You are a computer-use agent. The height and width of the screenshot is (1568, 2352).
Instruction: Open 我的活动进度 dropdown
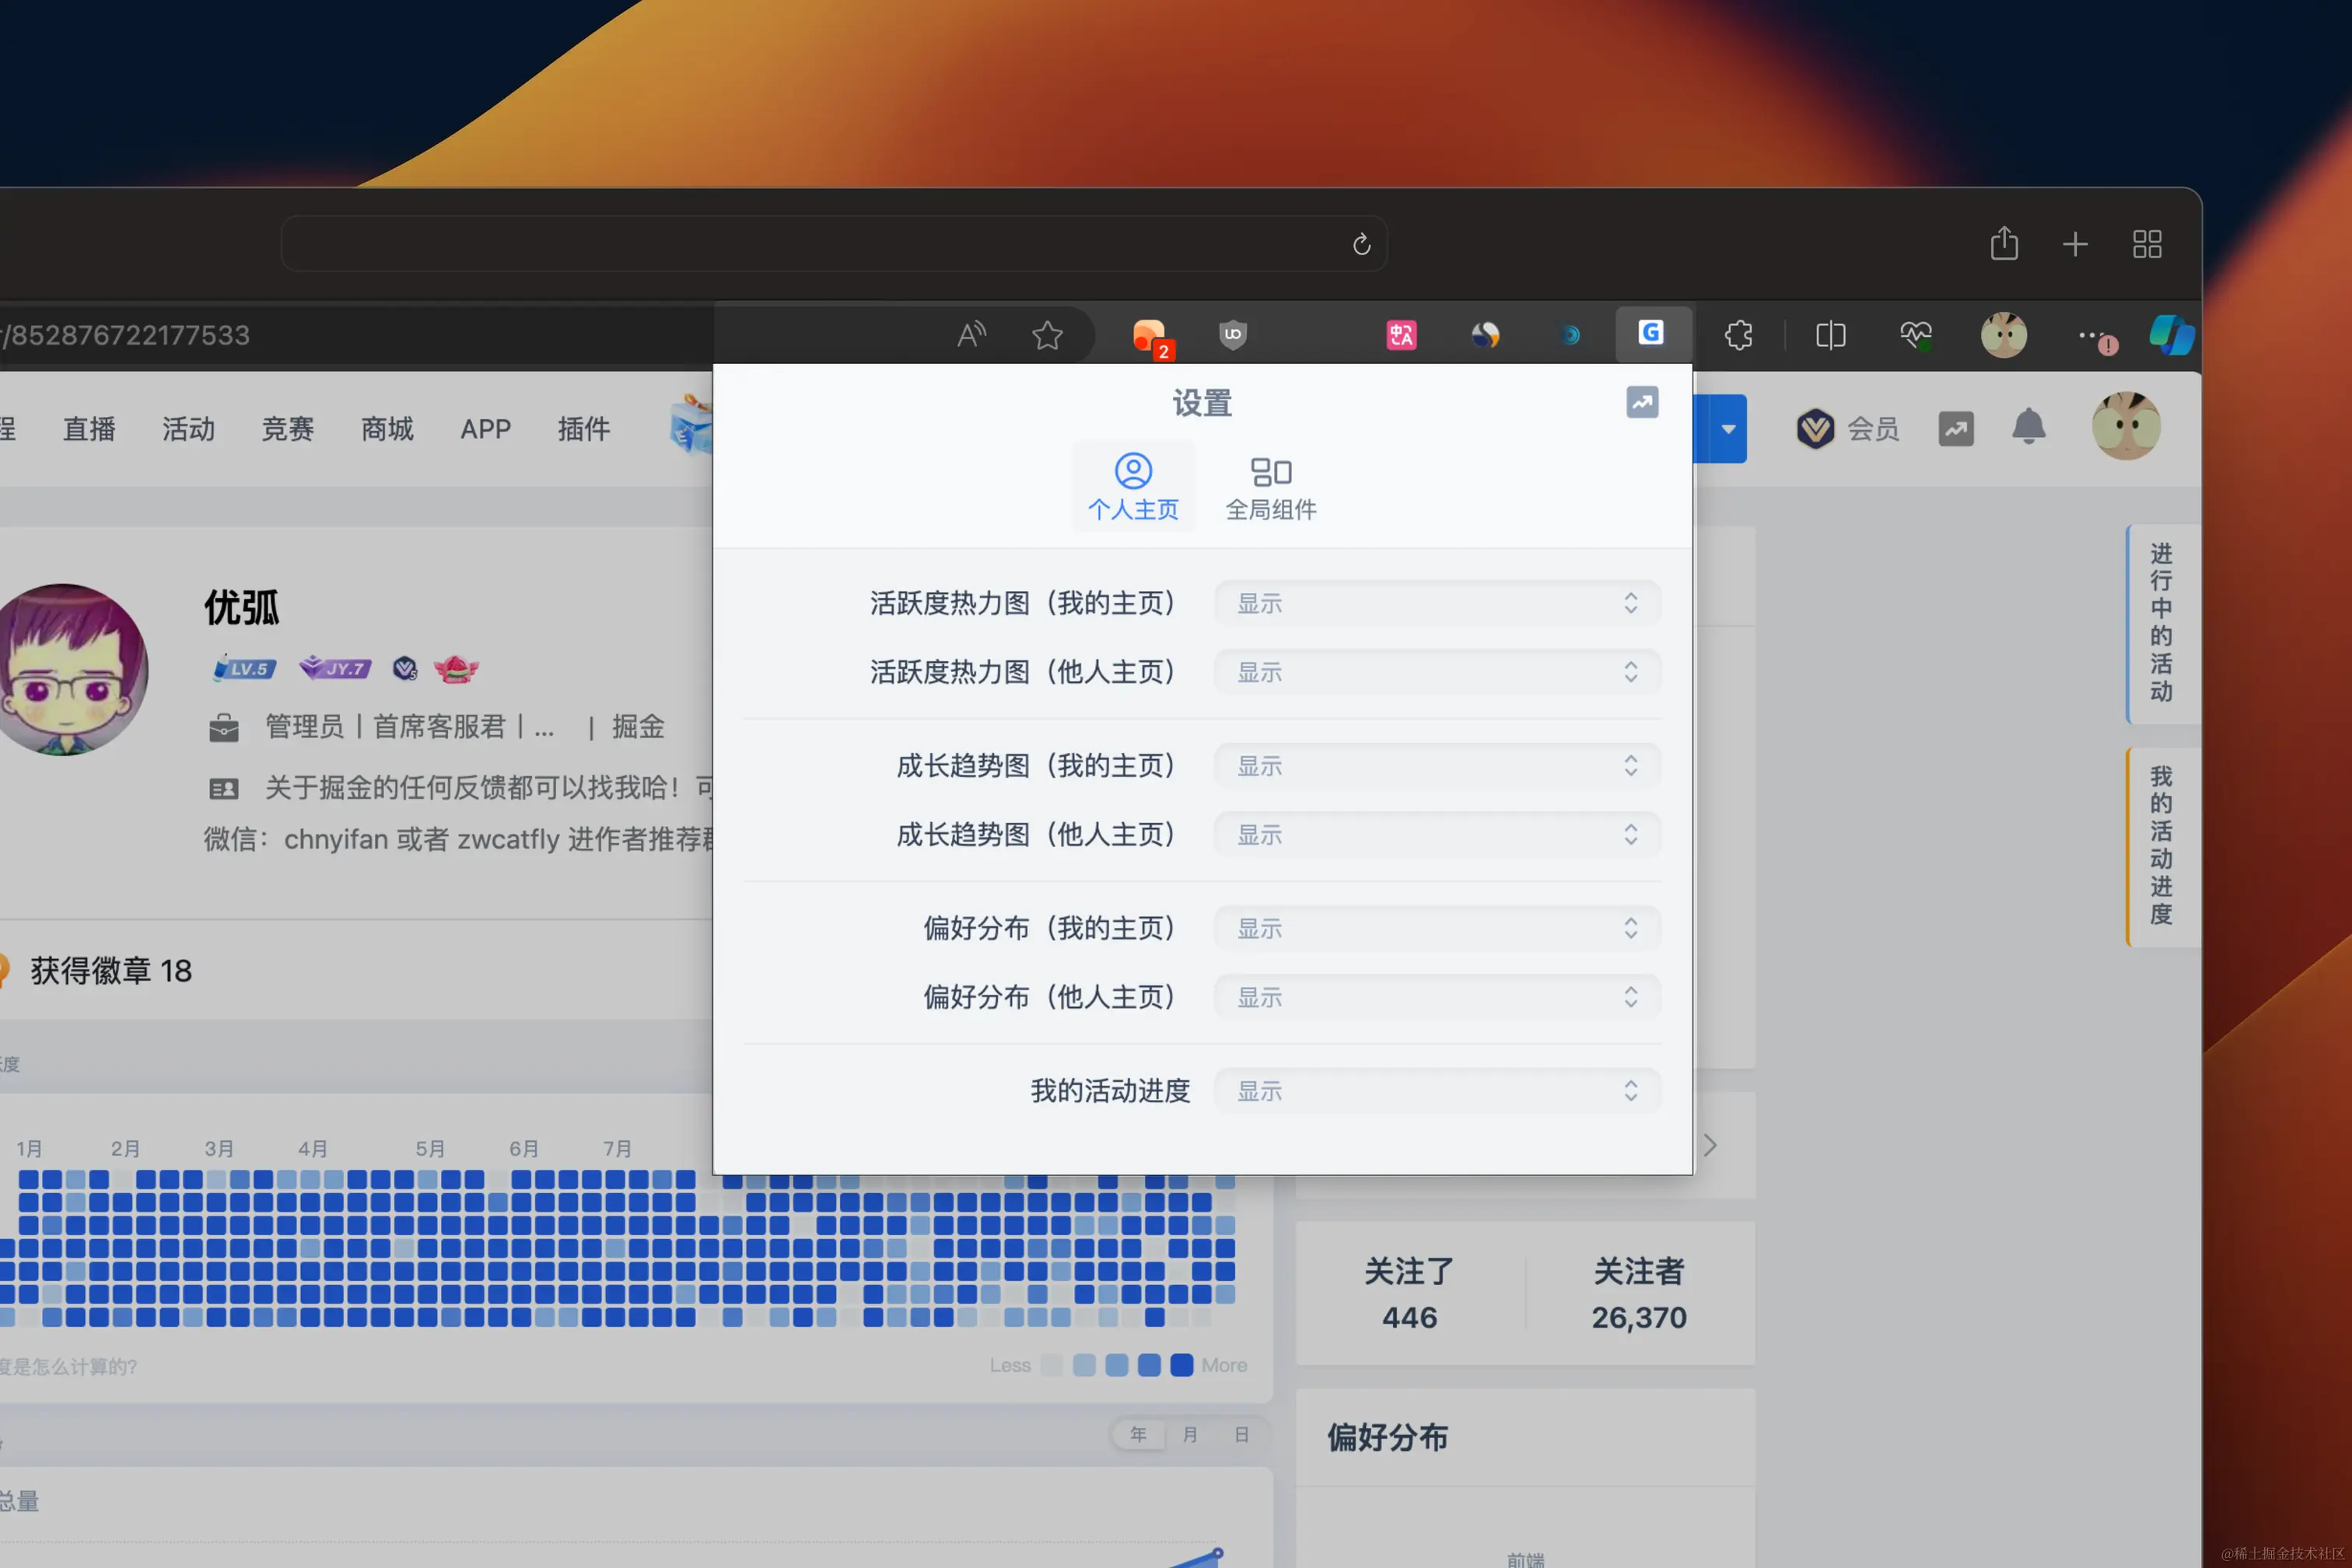1437,1091
